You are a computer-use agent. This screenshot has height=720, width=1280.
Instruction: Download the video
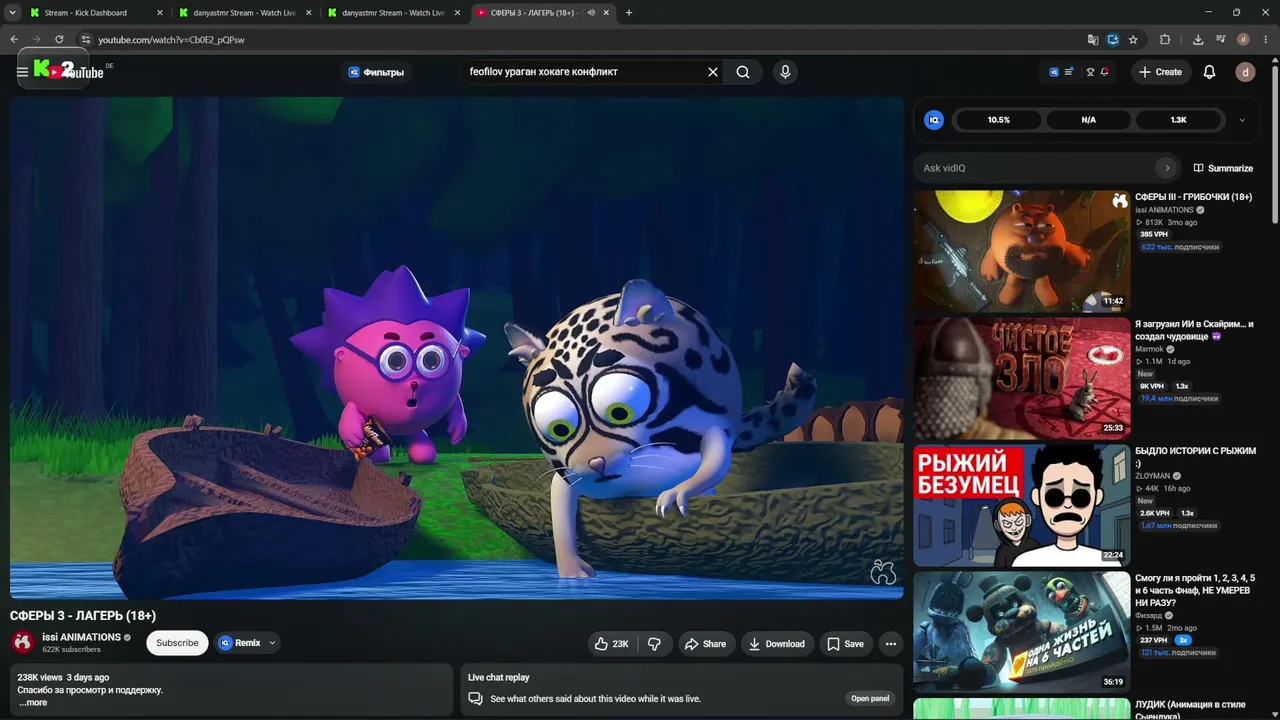777,644
